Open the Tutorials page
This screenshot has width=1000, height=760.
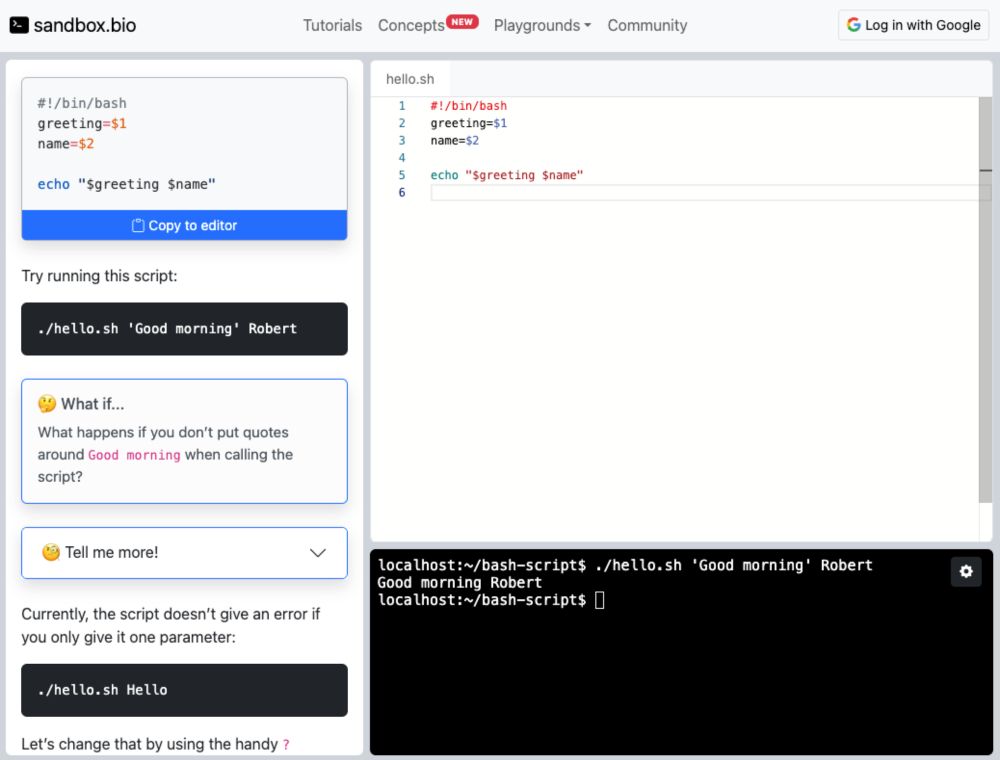[332, 26]
